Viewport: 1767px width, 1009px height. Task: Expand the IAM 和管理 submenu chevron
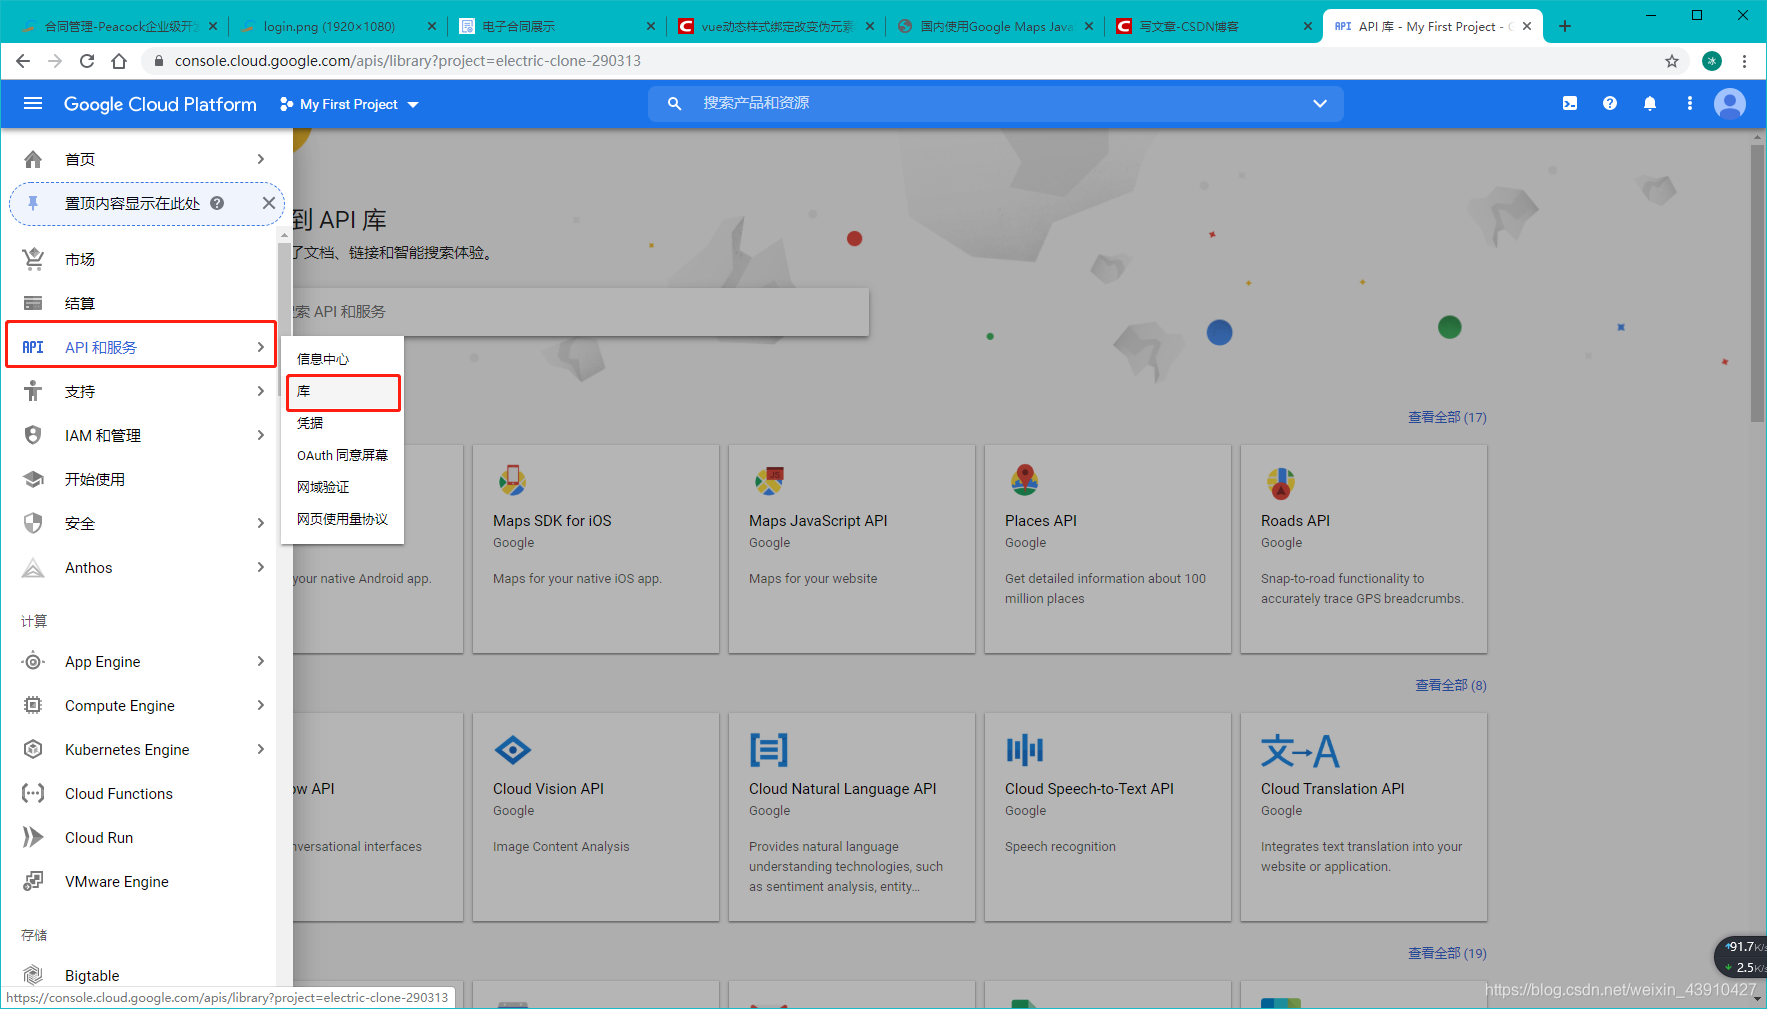[x=260, y=435]
